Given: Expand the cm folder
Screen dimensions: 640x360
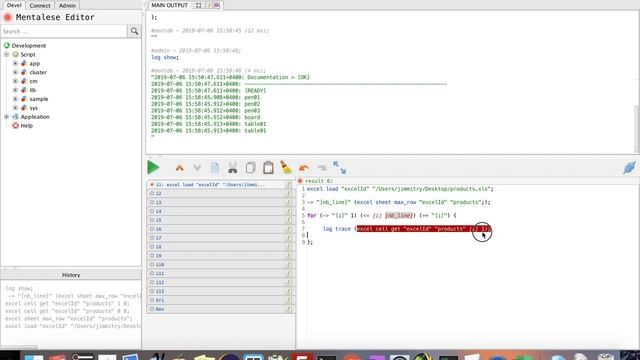Looking at the screenshot, I should (16, 81).
